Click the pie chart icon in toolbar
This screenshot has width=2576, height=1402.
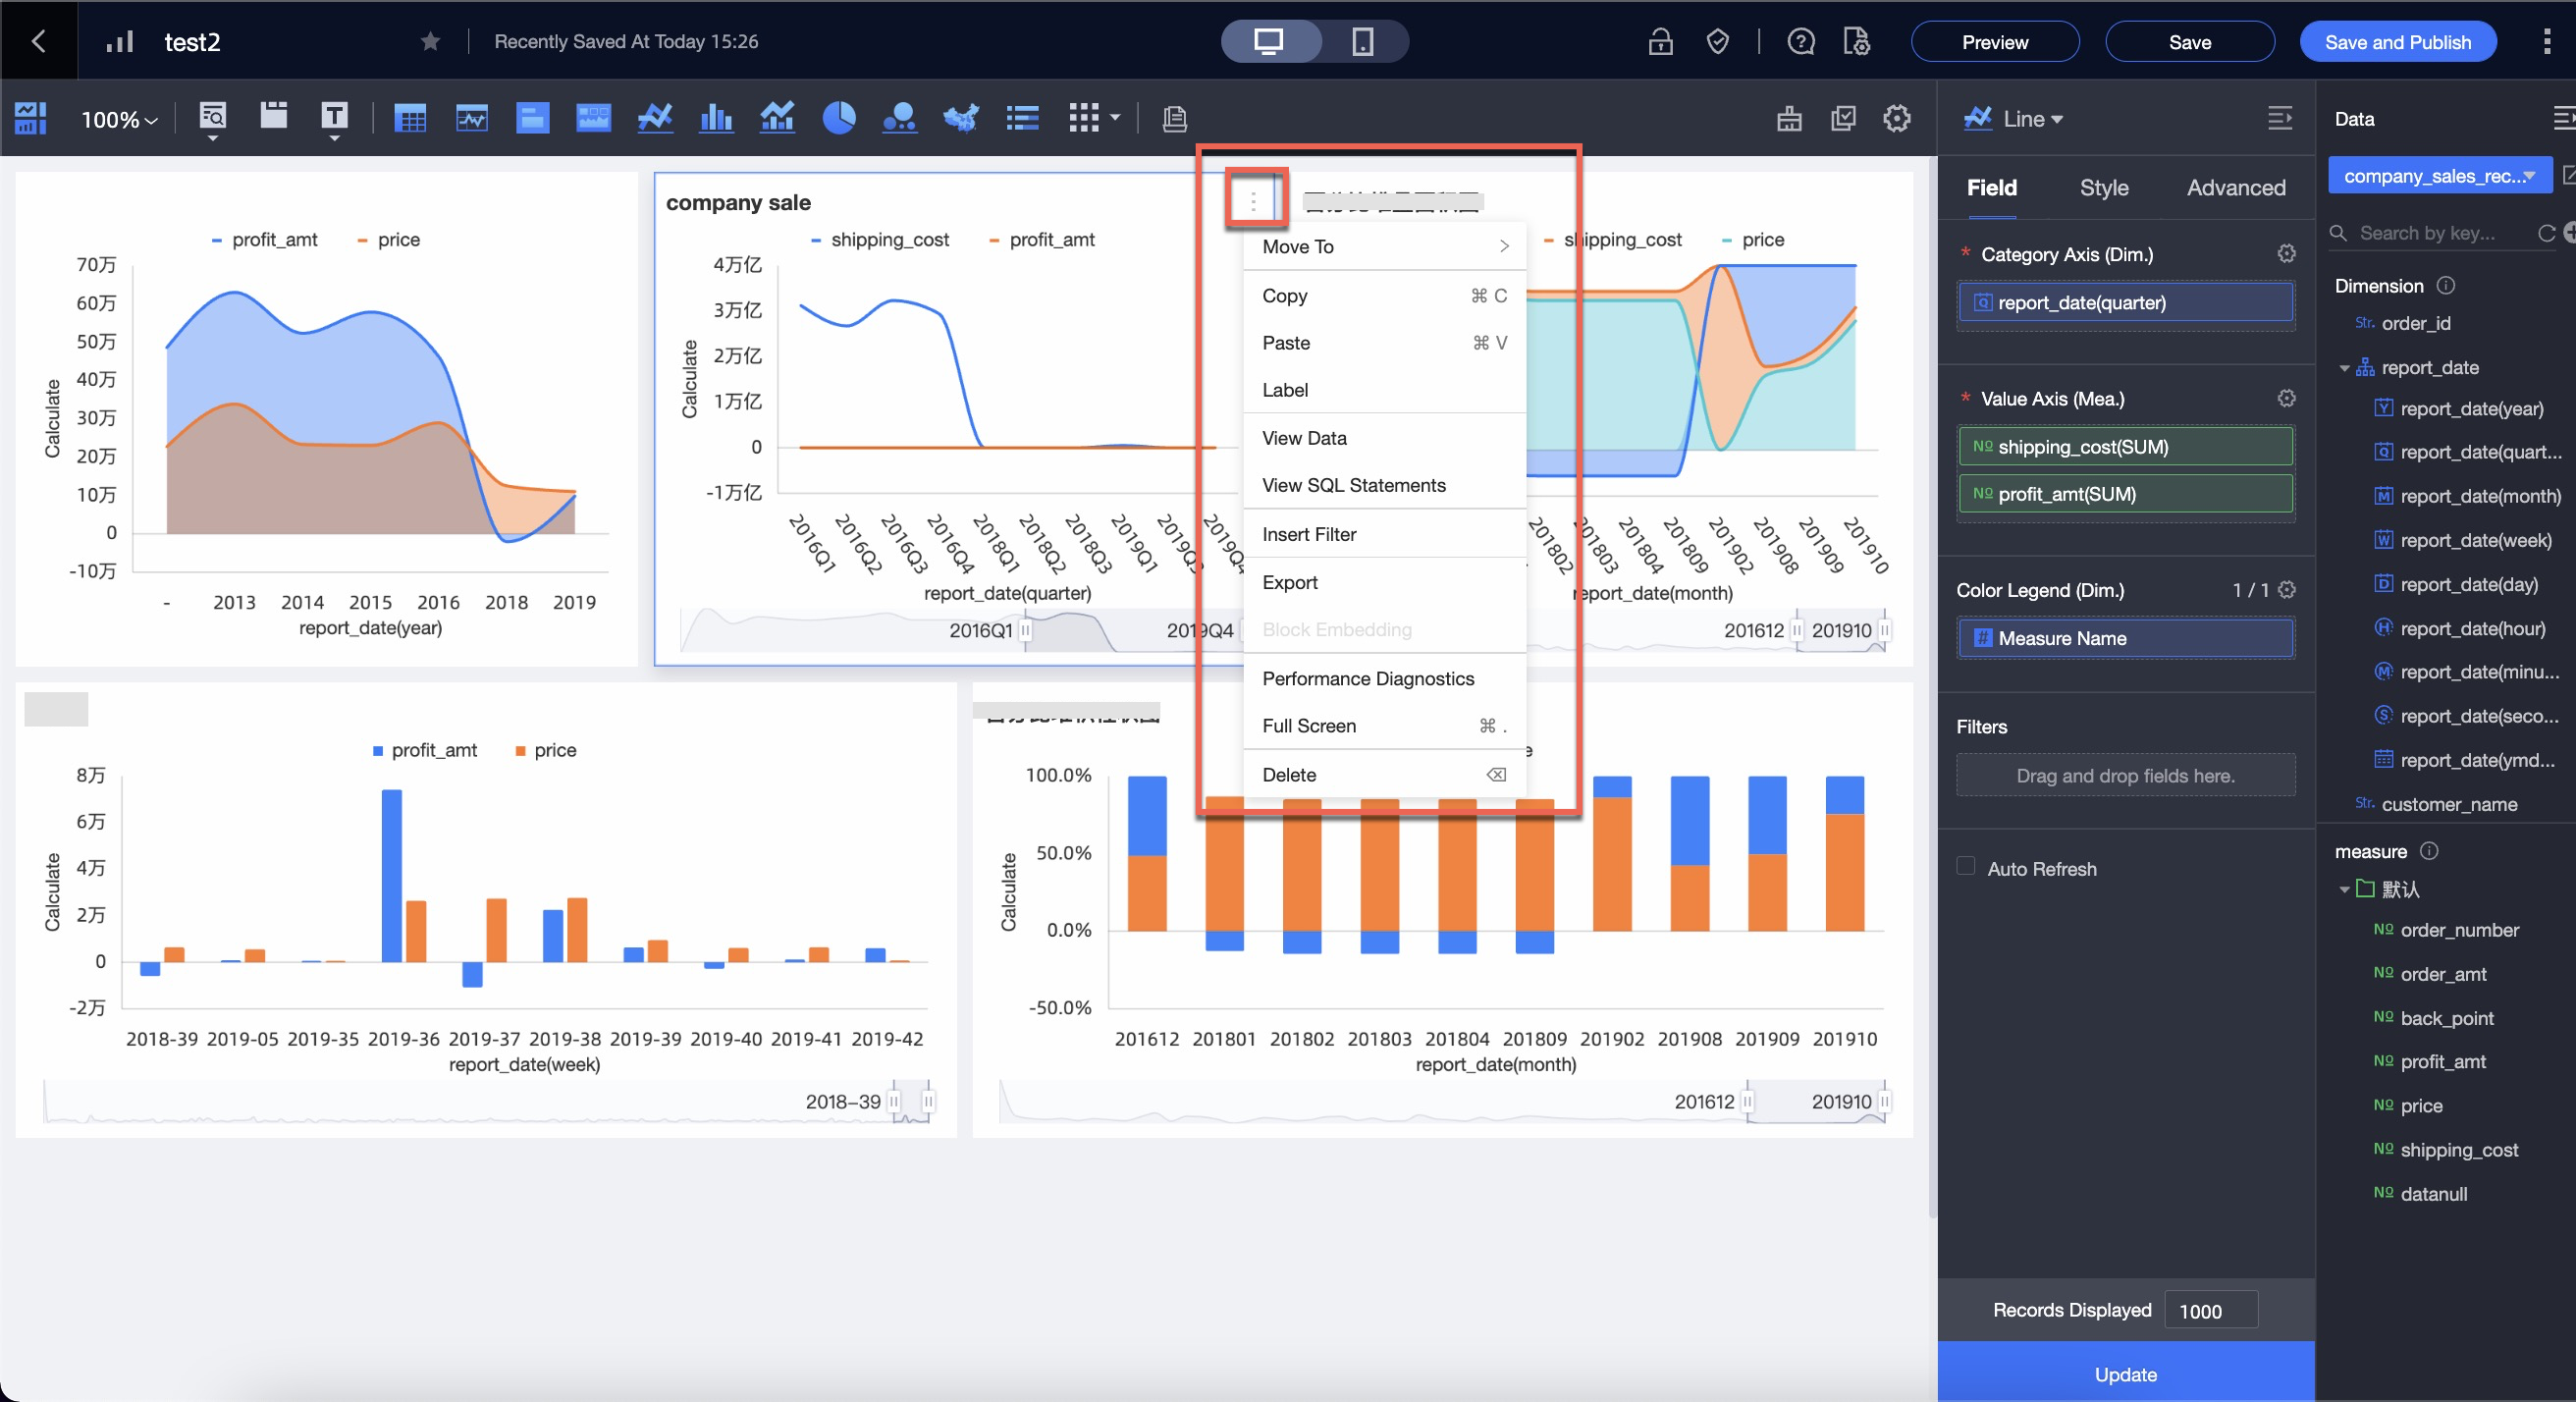click(838, 118)
